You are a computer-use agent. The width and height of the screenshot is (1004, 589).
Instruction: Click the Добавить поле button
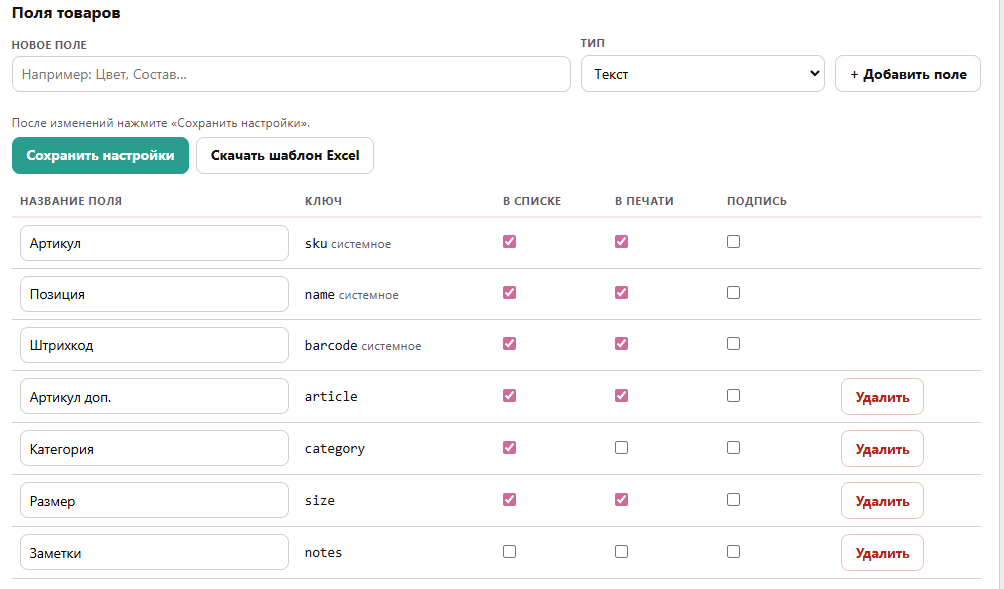(x=908, y=74)
